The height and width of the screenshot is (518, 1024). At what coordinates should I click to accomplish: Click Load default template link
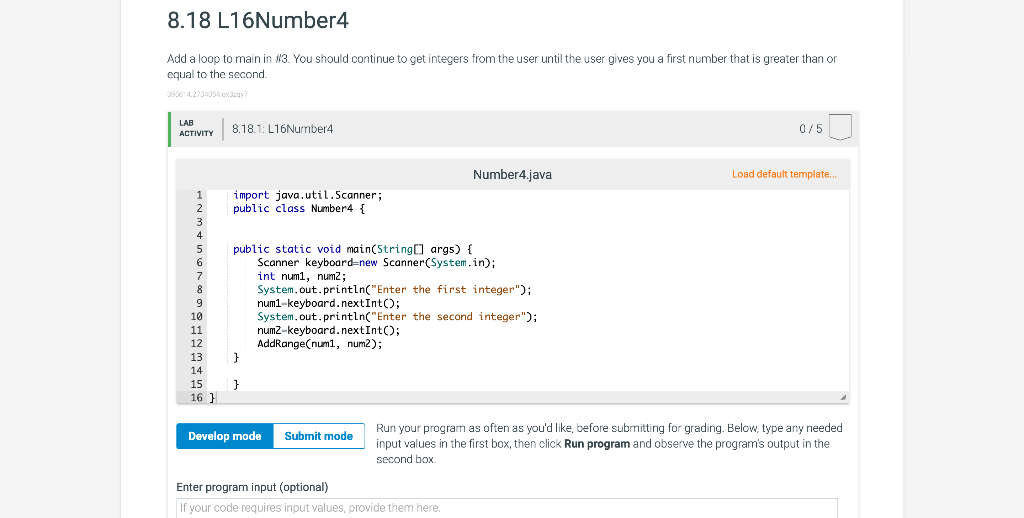coord(784,174)
